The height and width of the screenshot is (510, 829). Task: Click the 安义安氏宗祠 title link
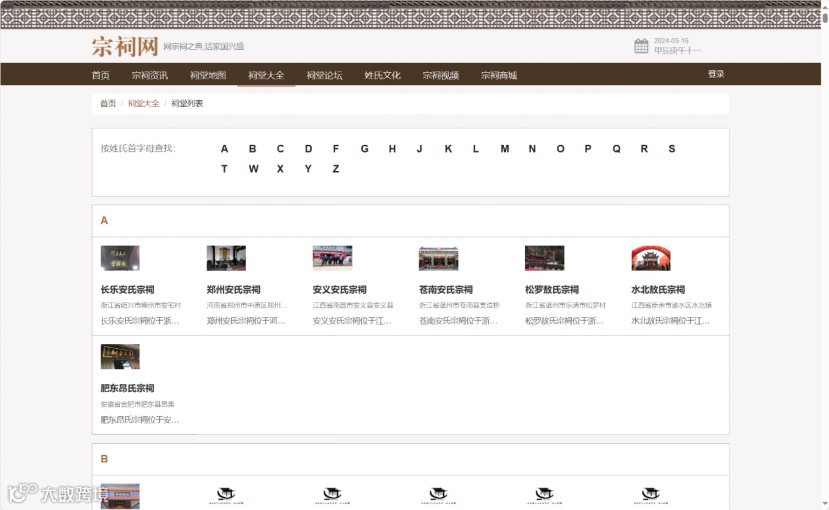click(x=339, y=290)
